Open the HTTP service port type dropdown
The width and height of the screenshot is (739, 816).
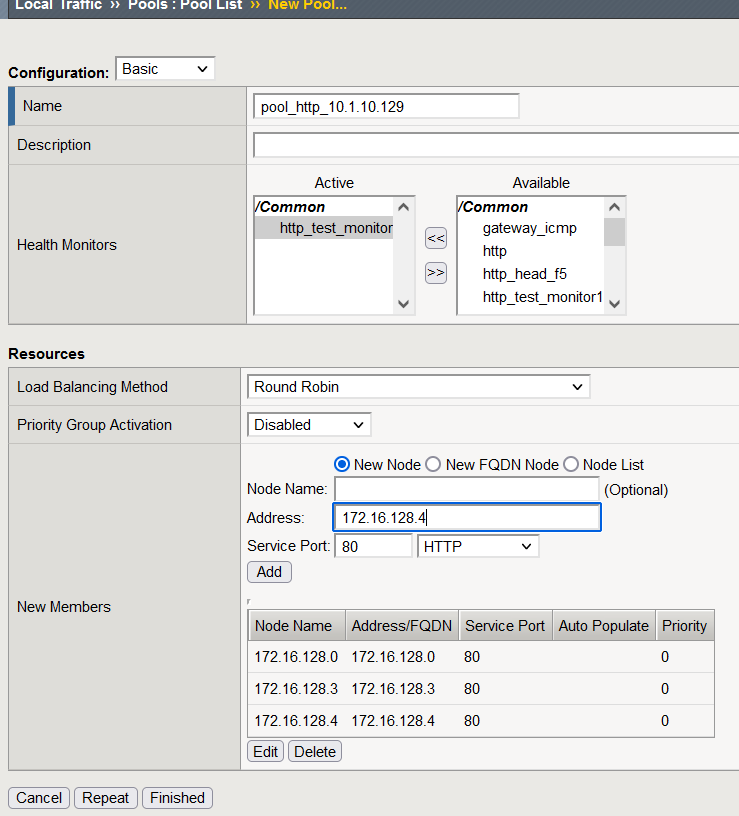[x=478, y=546]
